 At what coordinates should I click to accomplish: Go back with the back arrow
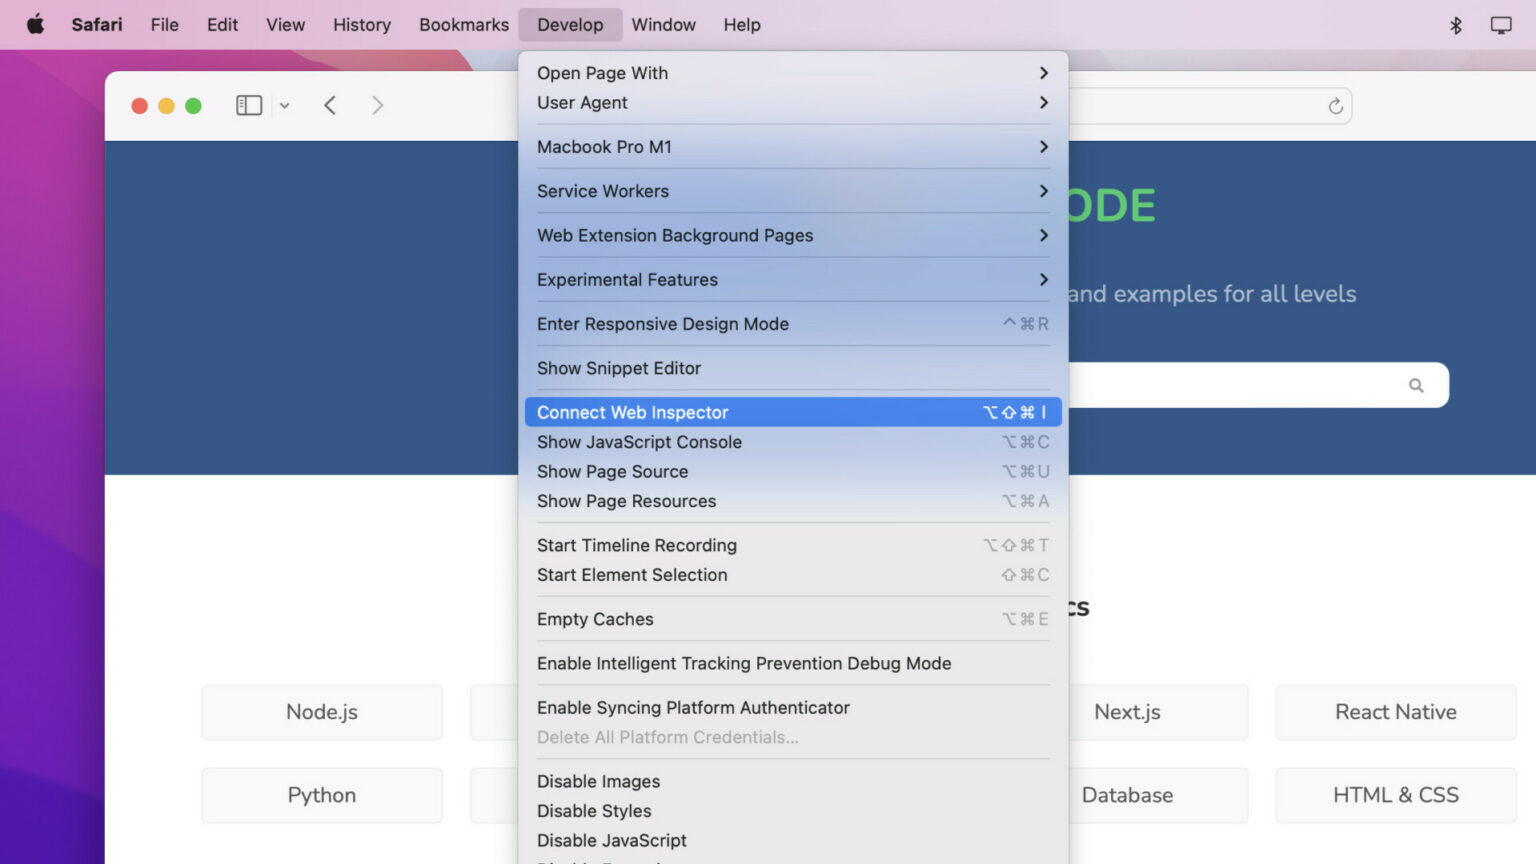tap(330, 105)
